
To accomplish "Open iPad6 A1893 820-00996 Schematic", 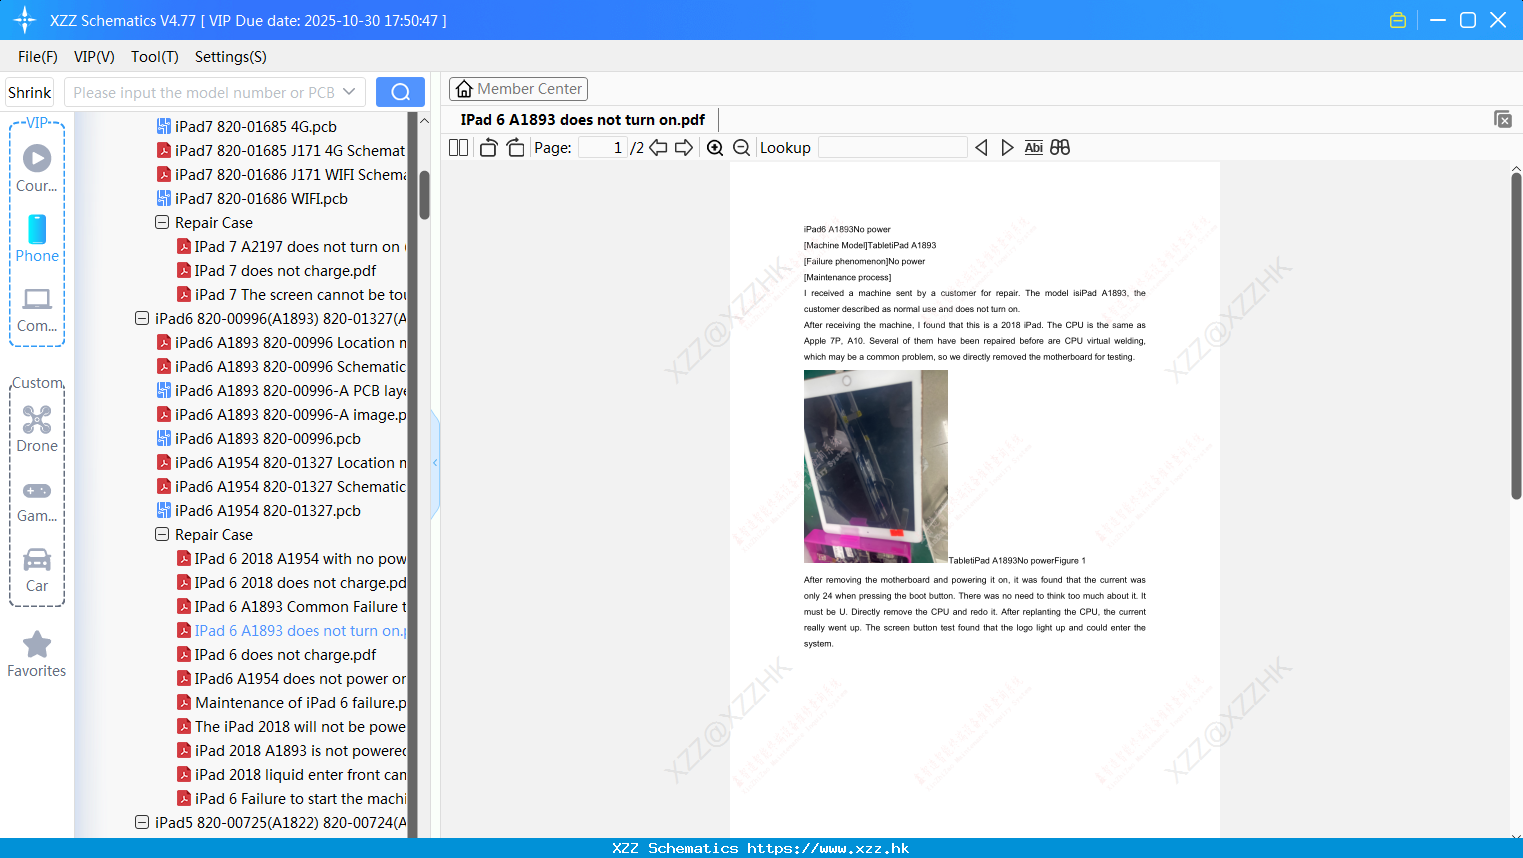I will pyautogui.click(x=281, y=367).
